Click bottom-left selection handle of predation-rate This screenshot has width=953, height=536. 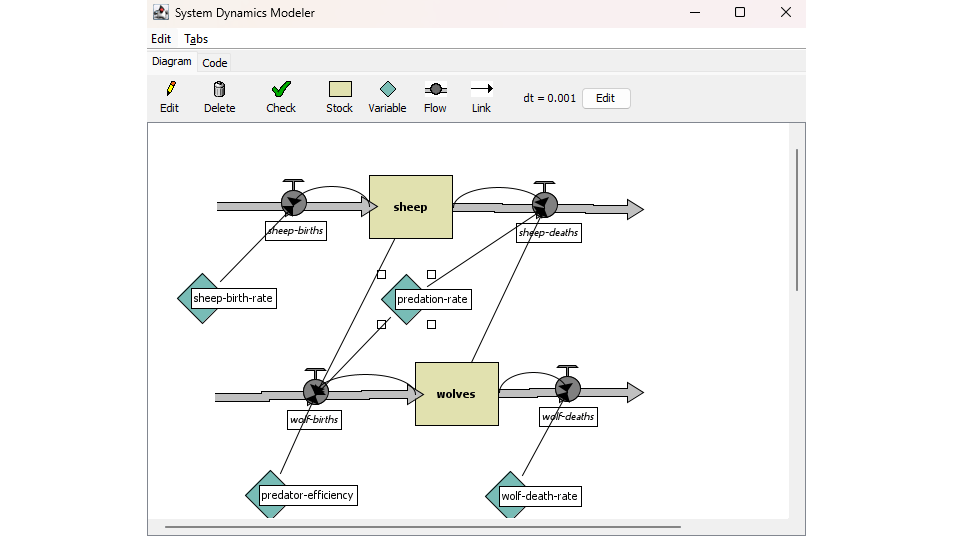click(381, 325)
